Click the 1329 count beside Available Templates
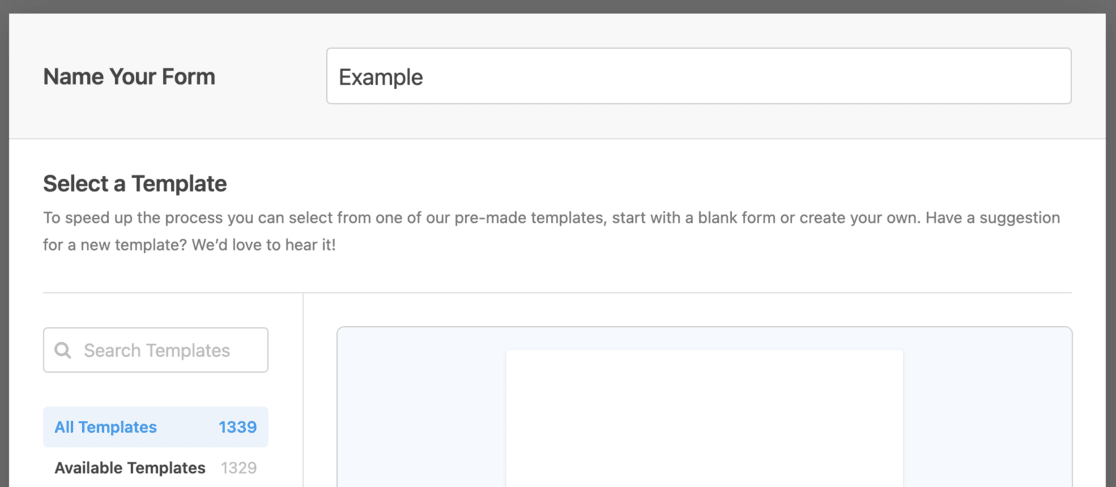The height and width of the screenshot is (487, 1116). point(239,468)
